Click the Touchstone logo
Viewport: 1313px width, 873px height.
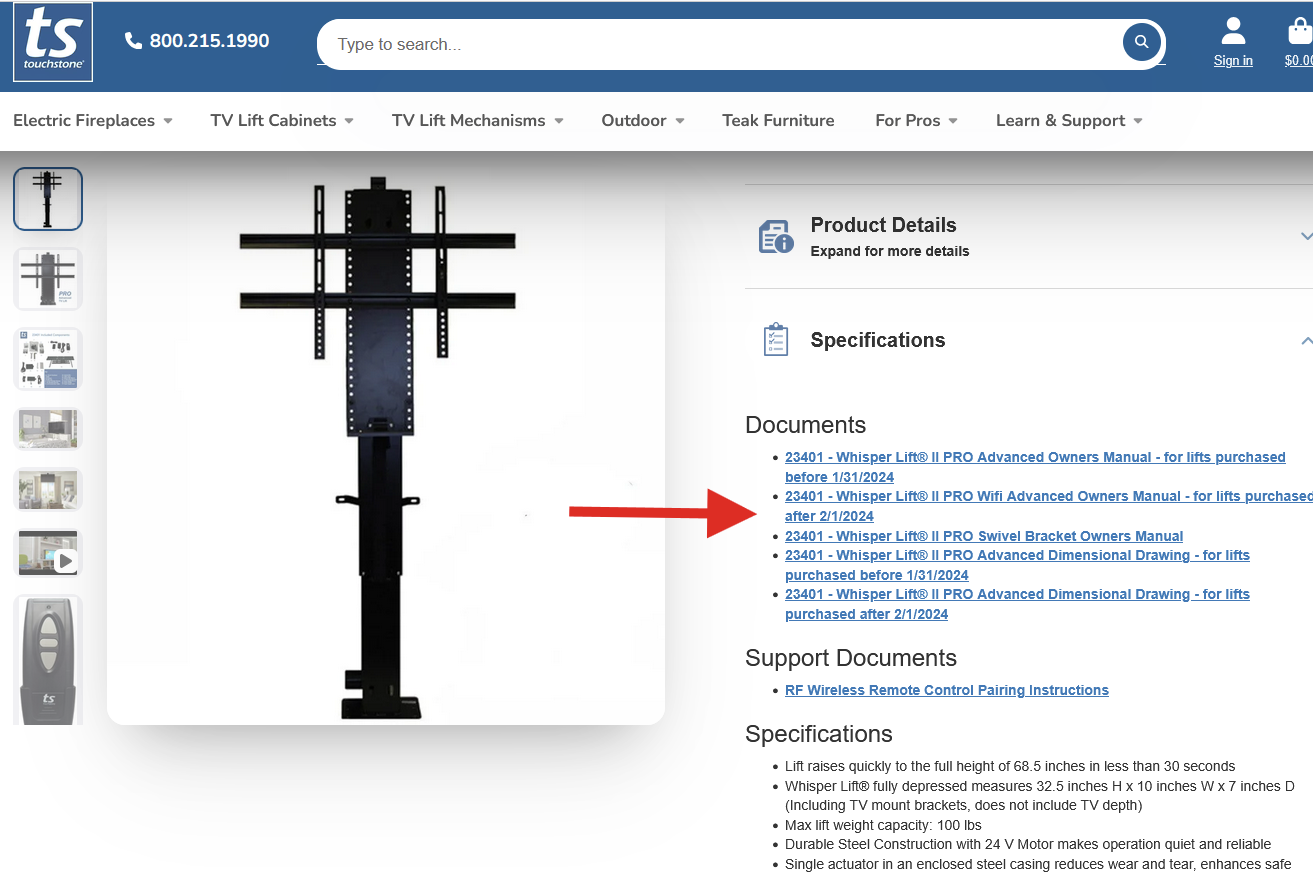click(x=53, y=42)
